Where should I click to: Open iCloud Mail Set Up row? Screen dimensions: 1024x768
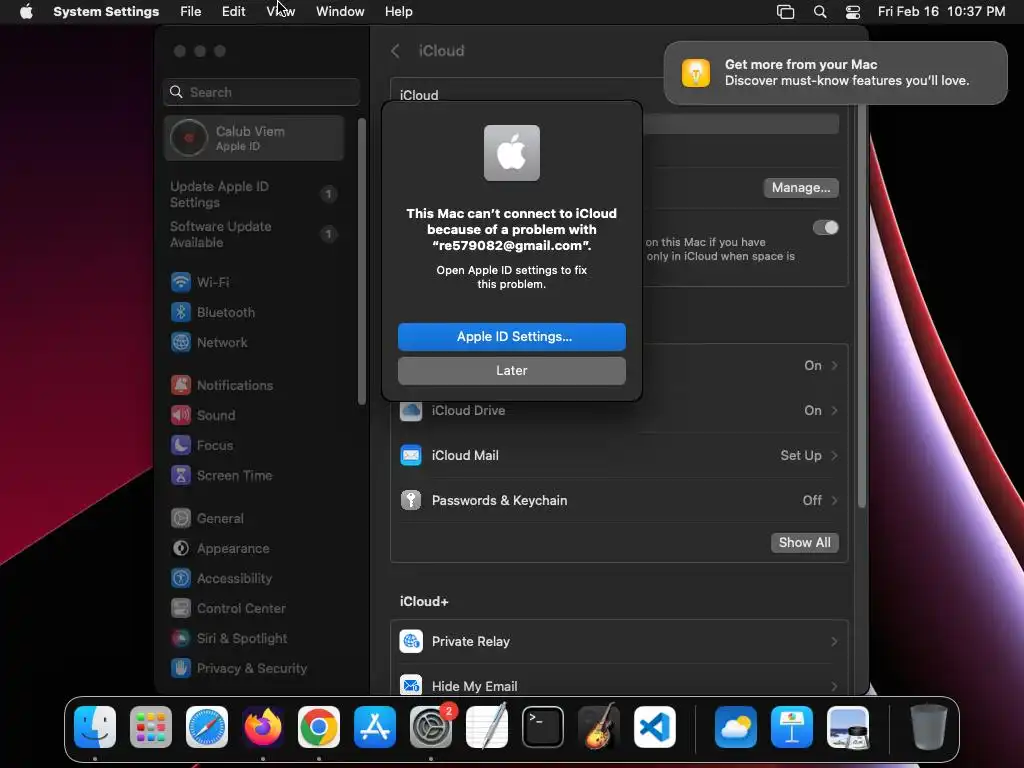coord(618,455)
